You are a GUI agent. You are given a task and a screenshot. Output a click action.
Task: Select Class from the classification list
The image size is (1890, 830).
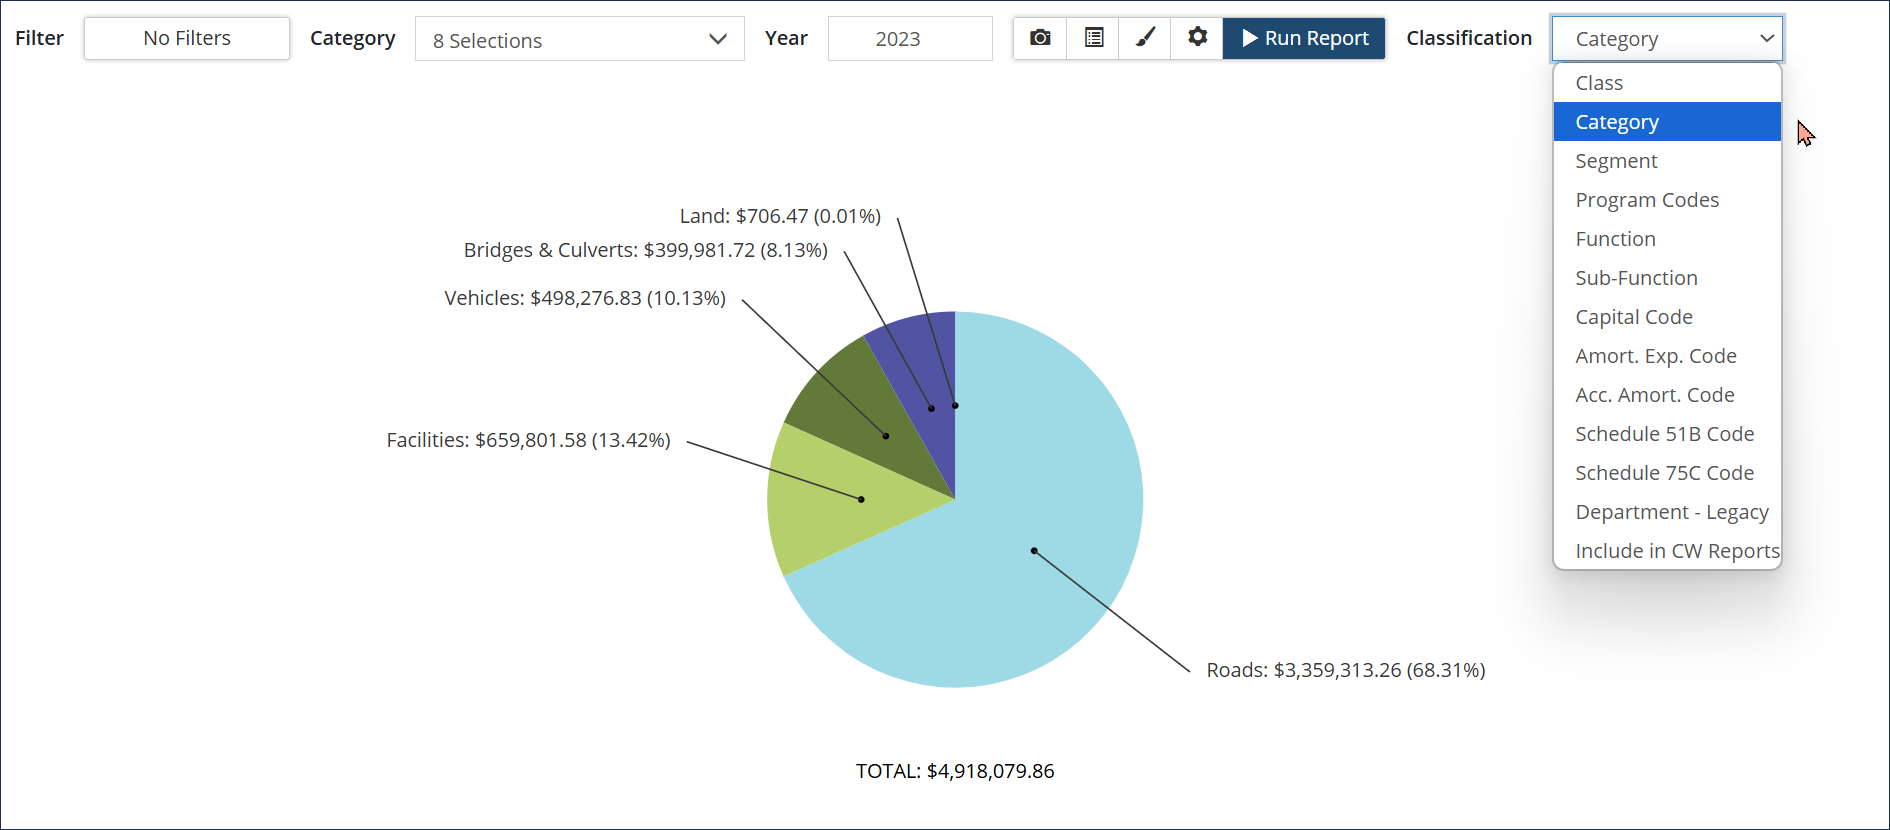1599,83
